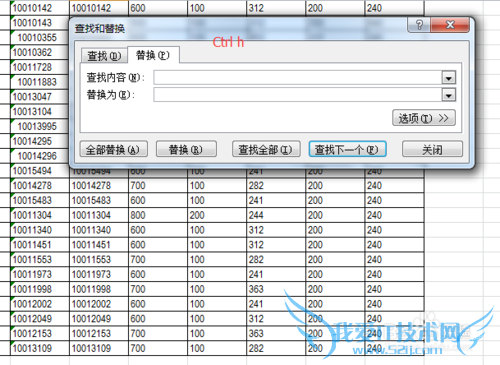Select cell 10013047 in the first column
This screenshot has height=365, width=500.
click(40, 97)
